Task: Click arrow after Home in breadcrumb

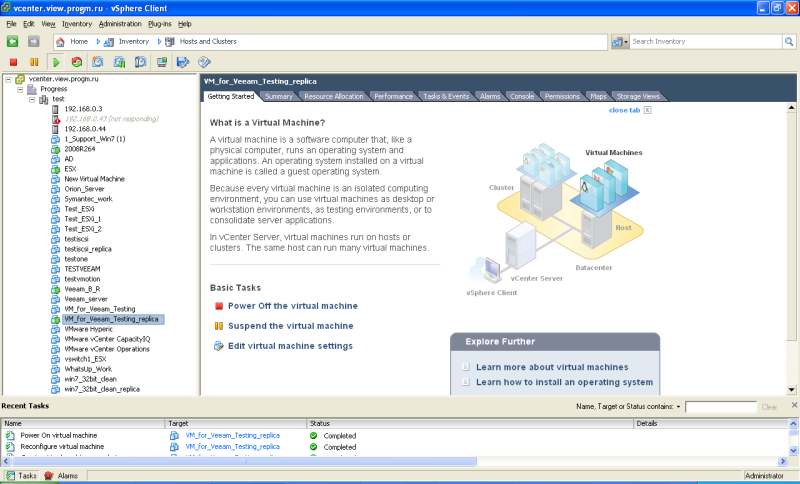Action: 98,42
